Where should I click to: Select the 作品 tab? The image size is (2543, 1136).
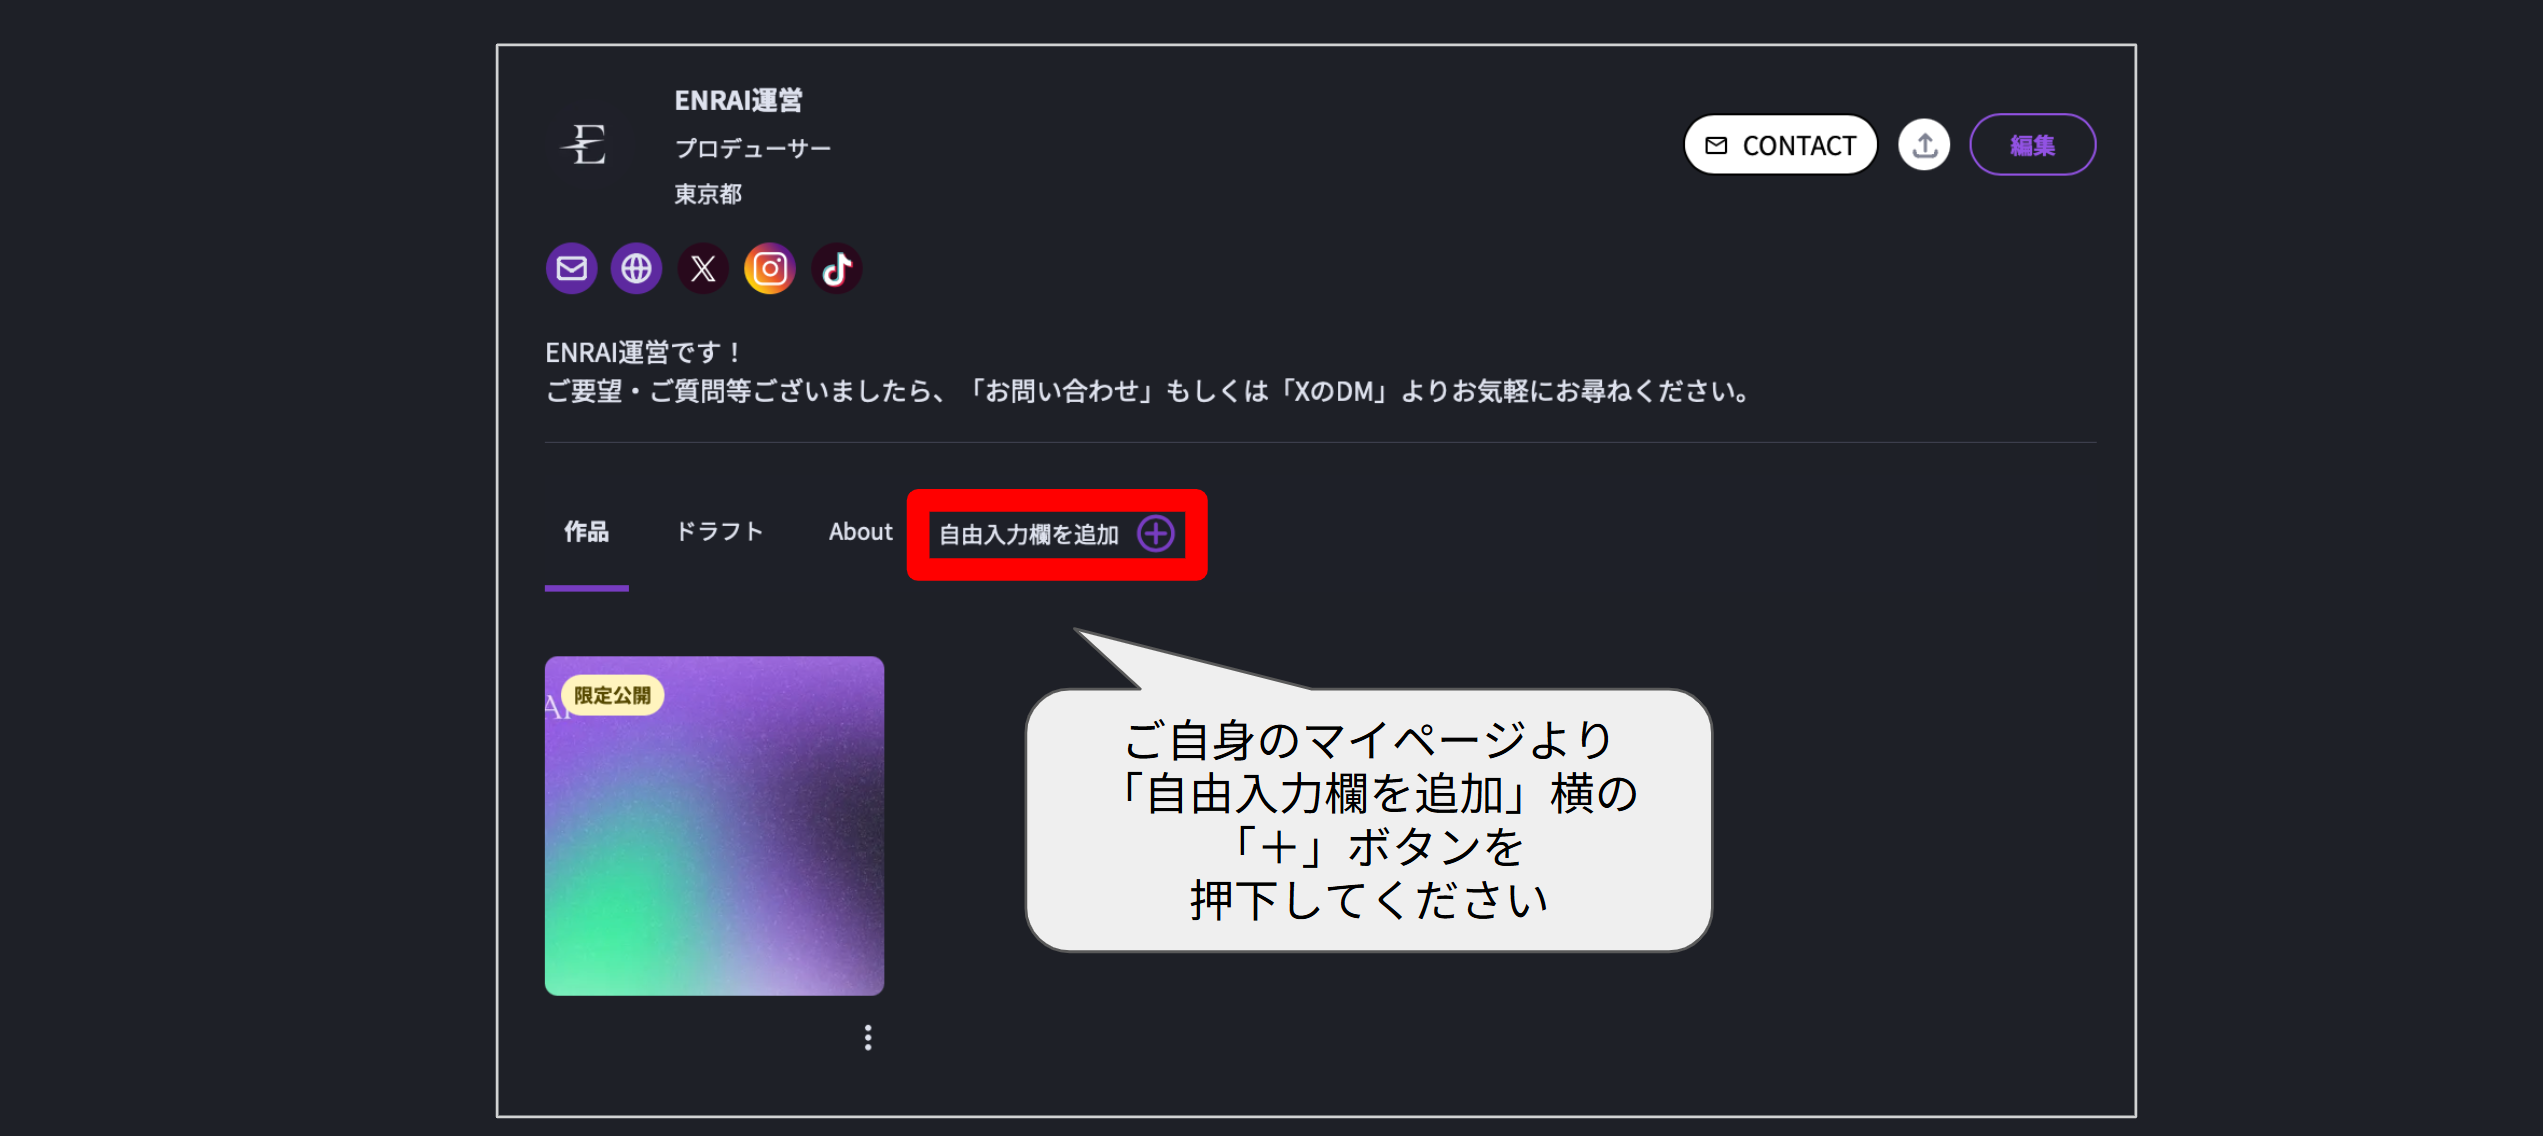tap(586, 532)
